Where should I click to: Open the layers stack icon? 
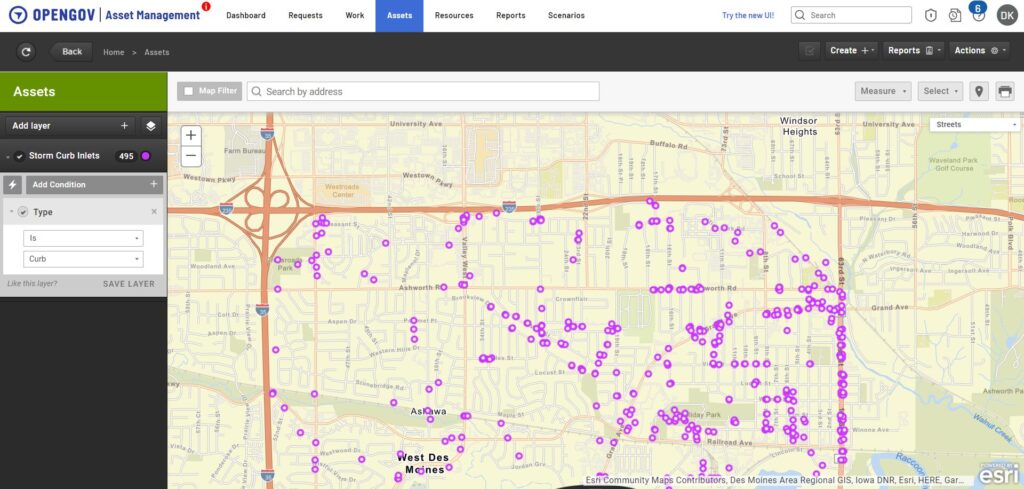click(x=150, y=126)
